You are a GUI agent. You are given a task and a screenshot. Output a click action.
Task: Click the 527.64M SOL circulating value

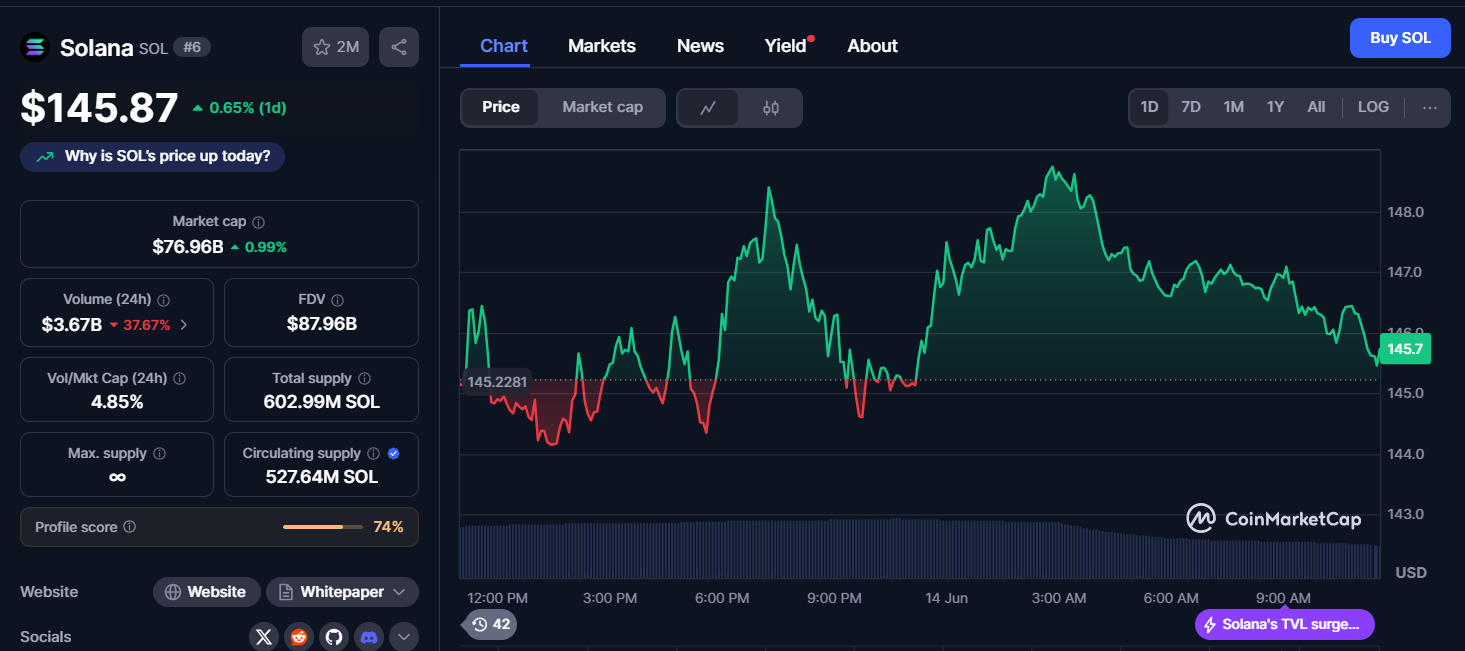[322, 478]
